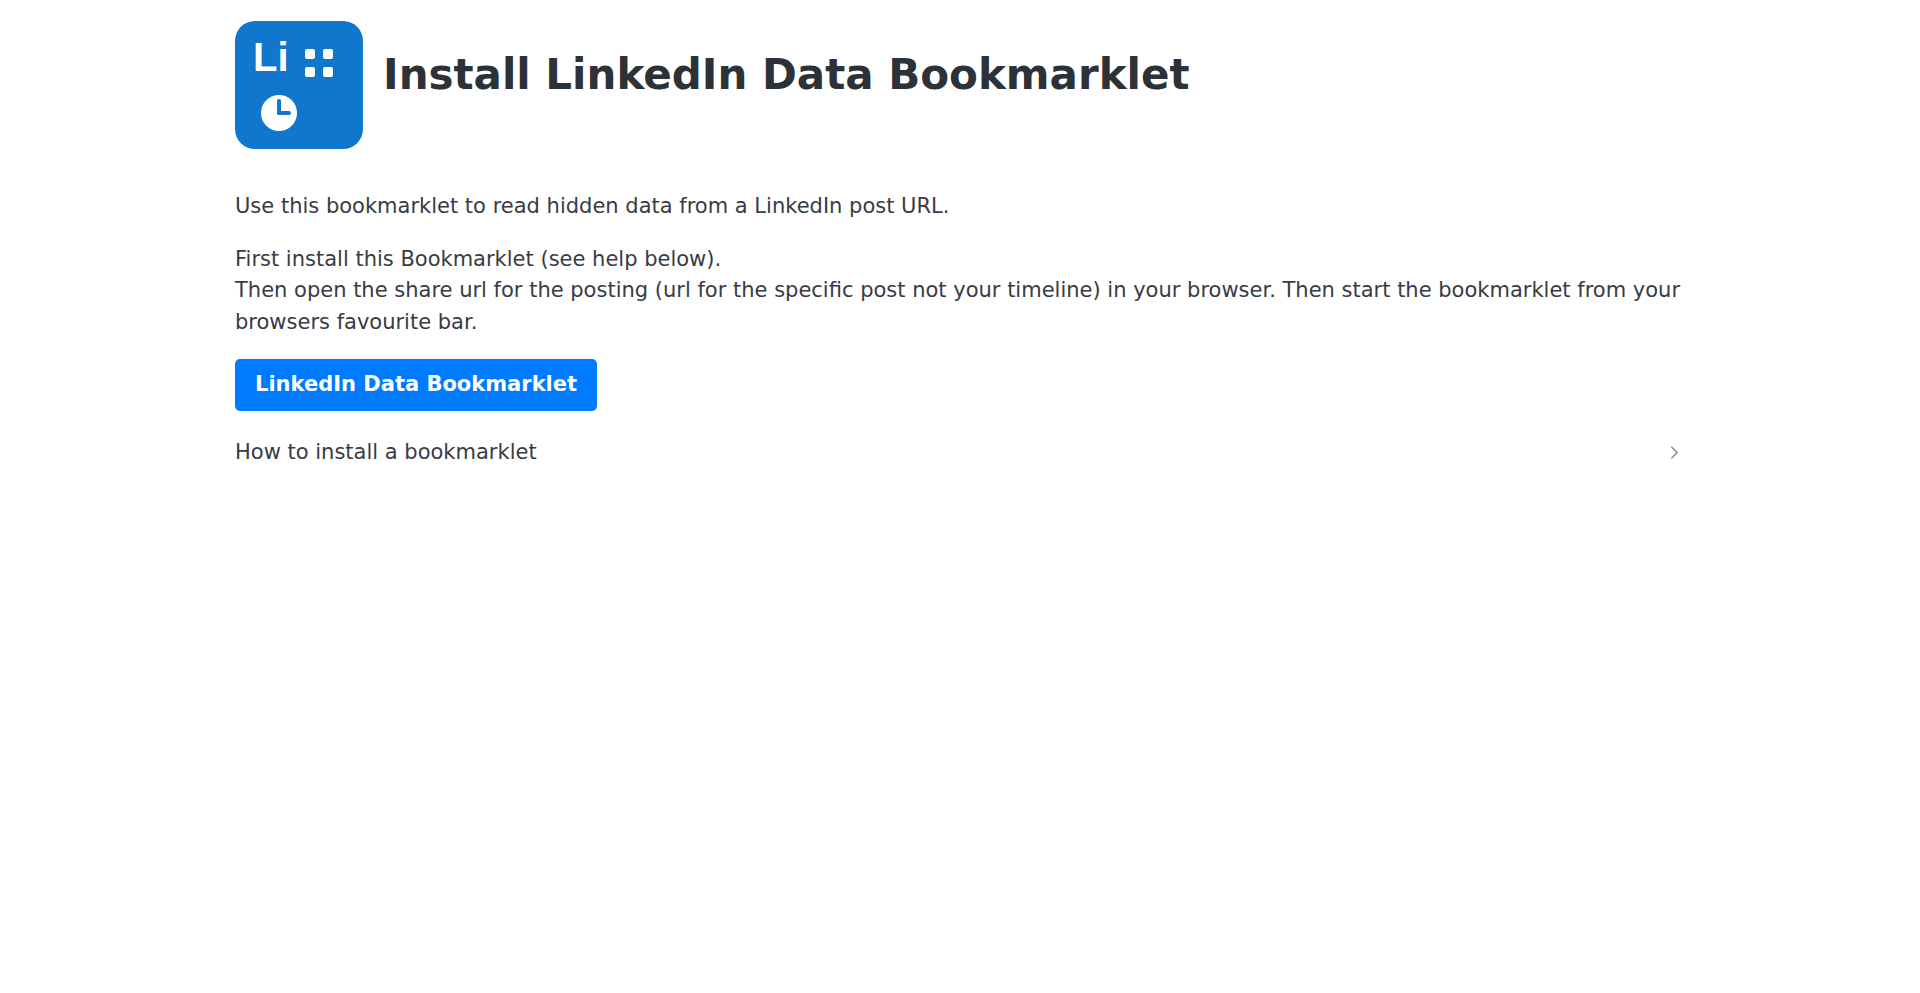Screen dimensions: 1920x993
Task: Click the right-pointing chevron arrow
Action: [x=1674, y=452]
